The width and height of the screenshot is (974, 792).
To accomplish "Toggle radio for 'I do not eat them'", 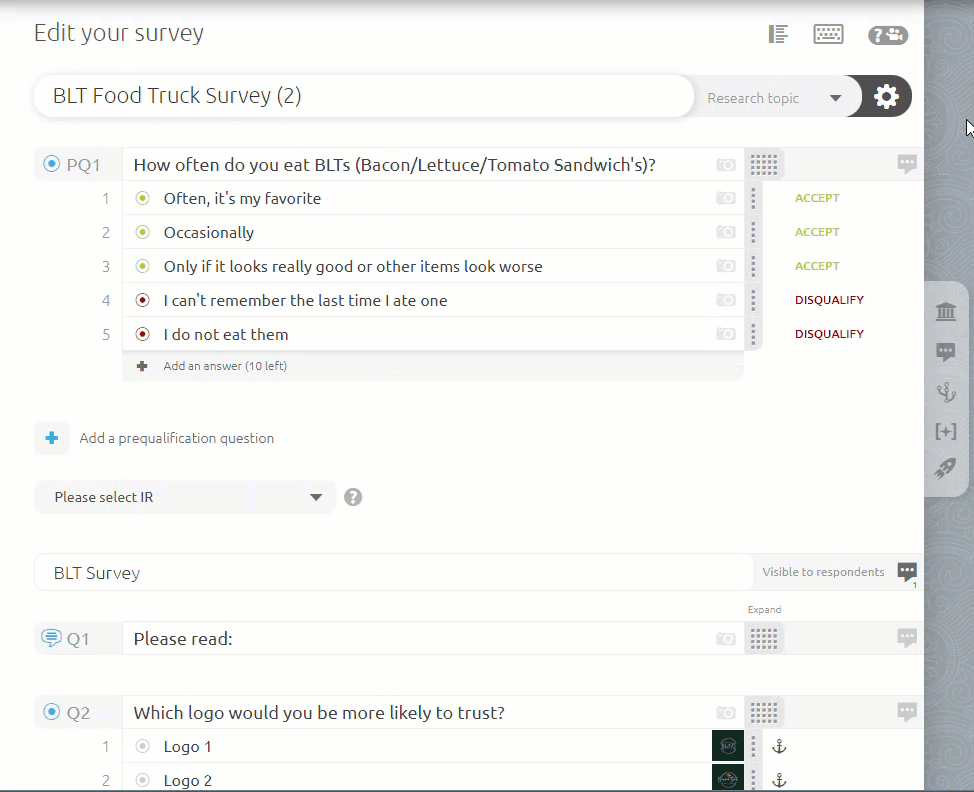I will tap(142, 335).
